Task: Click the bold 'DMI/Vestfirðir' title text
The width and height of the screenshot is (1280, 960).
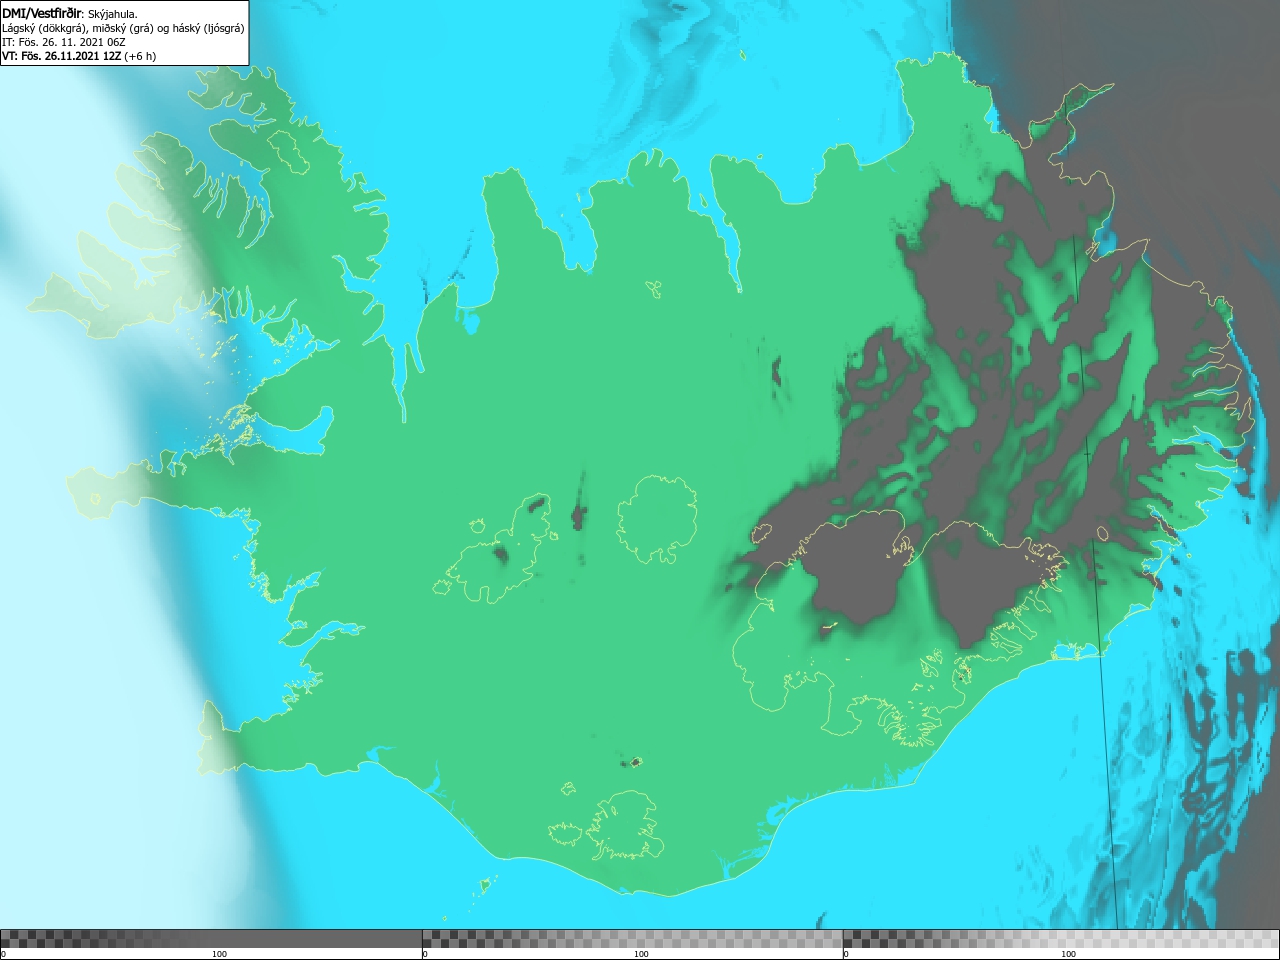Action: click(x=42, y=14)
